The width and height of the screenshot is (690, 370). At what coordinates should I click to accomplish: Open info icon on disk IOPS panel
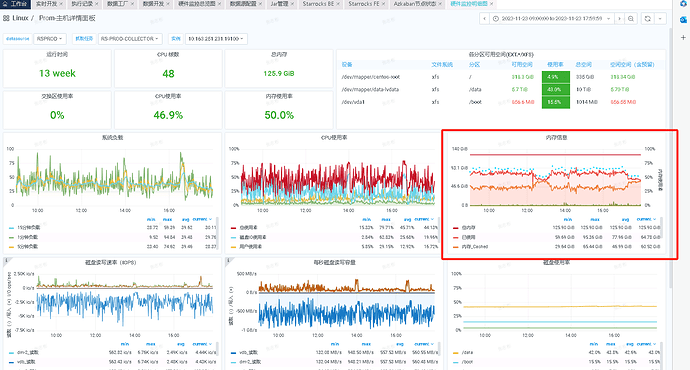tap(6, 261)
